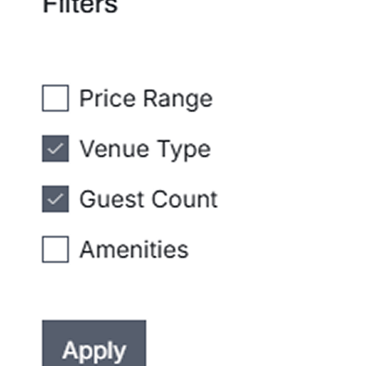The width and height of the screenshot is (375, 366).
Task: Toggle on the Price Range filter
Action: (x=55, y=98)
